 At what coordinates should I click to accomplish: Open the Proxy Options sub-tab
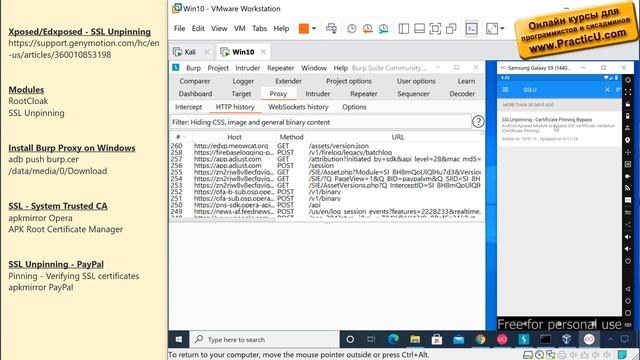[354, 107]
